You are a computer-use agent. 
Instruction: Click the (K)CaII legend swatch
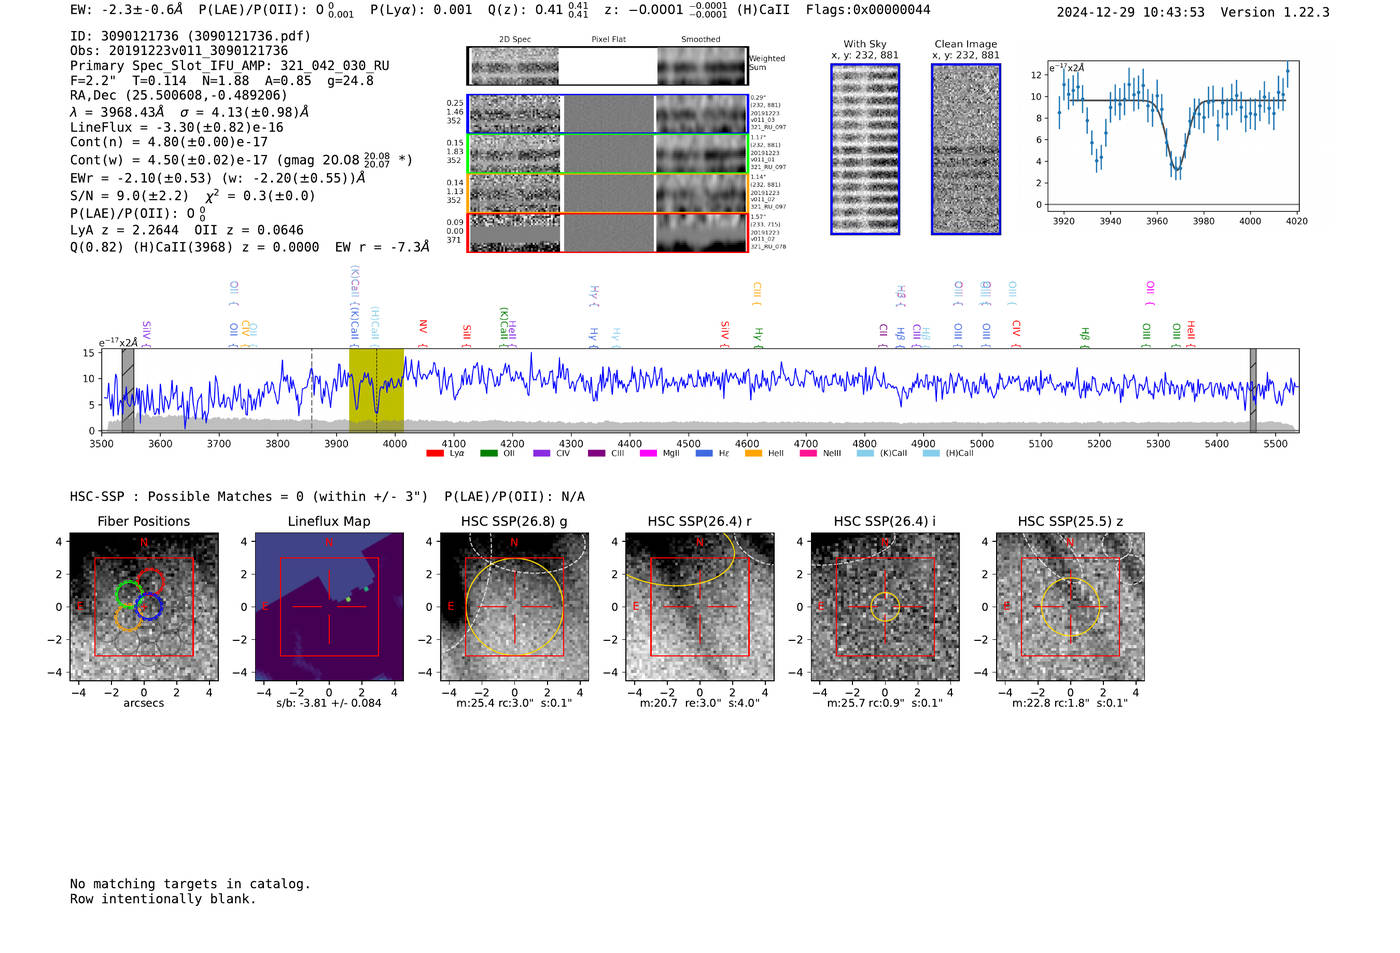point(865,453)
